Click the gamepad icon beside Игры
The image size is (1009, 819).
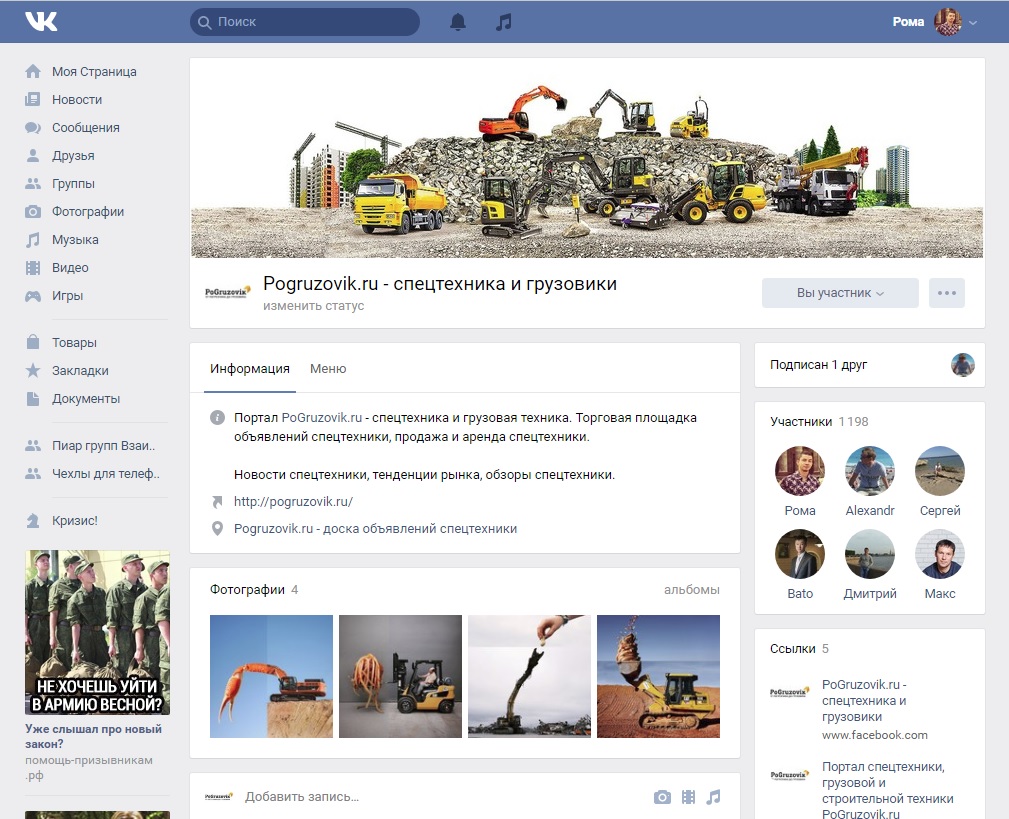click(33, 296)
